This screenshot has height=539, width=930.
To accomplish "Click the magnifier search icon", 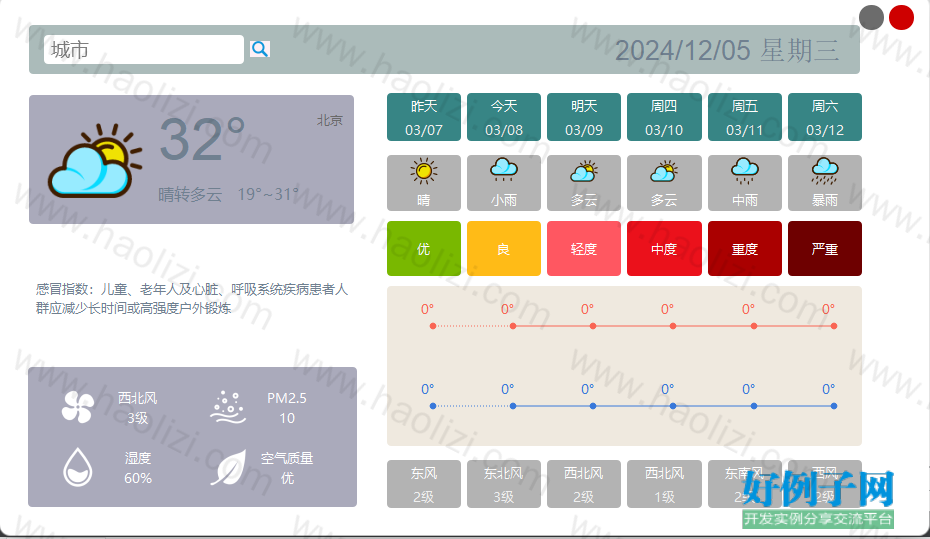I will (x=260, y=49).
